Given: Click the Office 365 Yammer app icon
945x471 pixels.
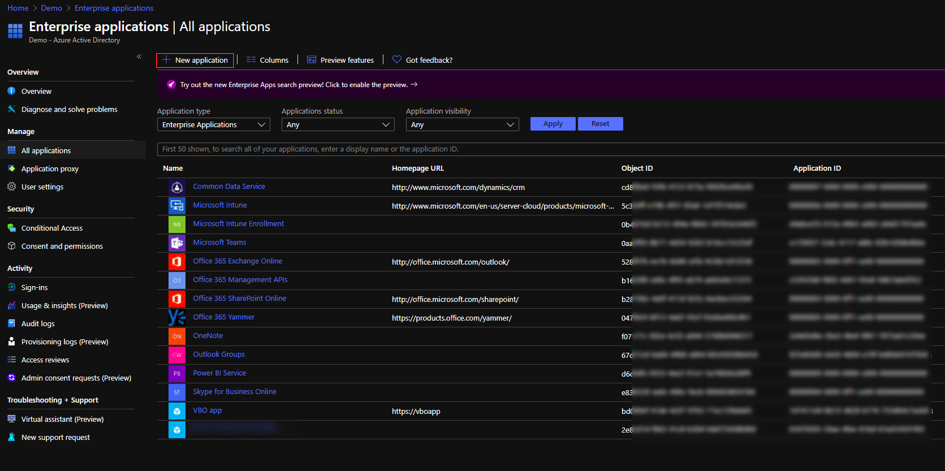Looking at the screenshot, I should [177, 317].
